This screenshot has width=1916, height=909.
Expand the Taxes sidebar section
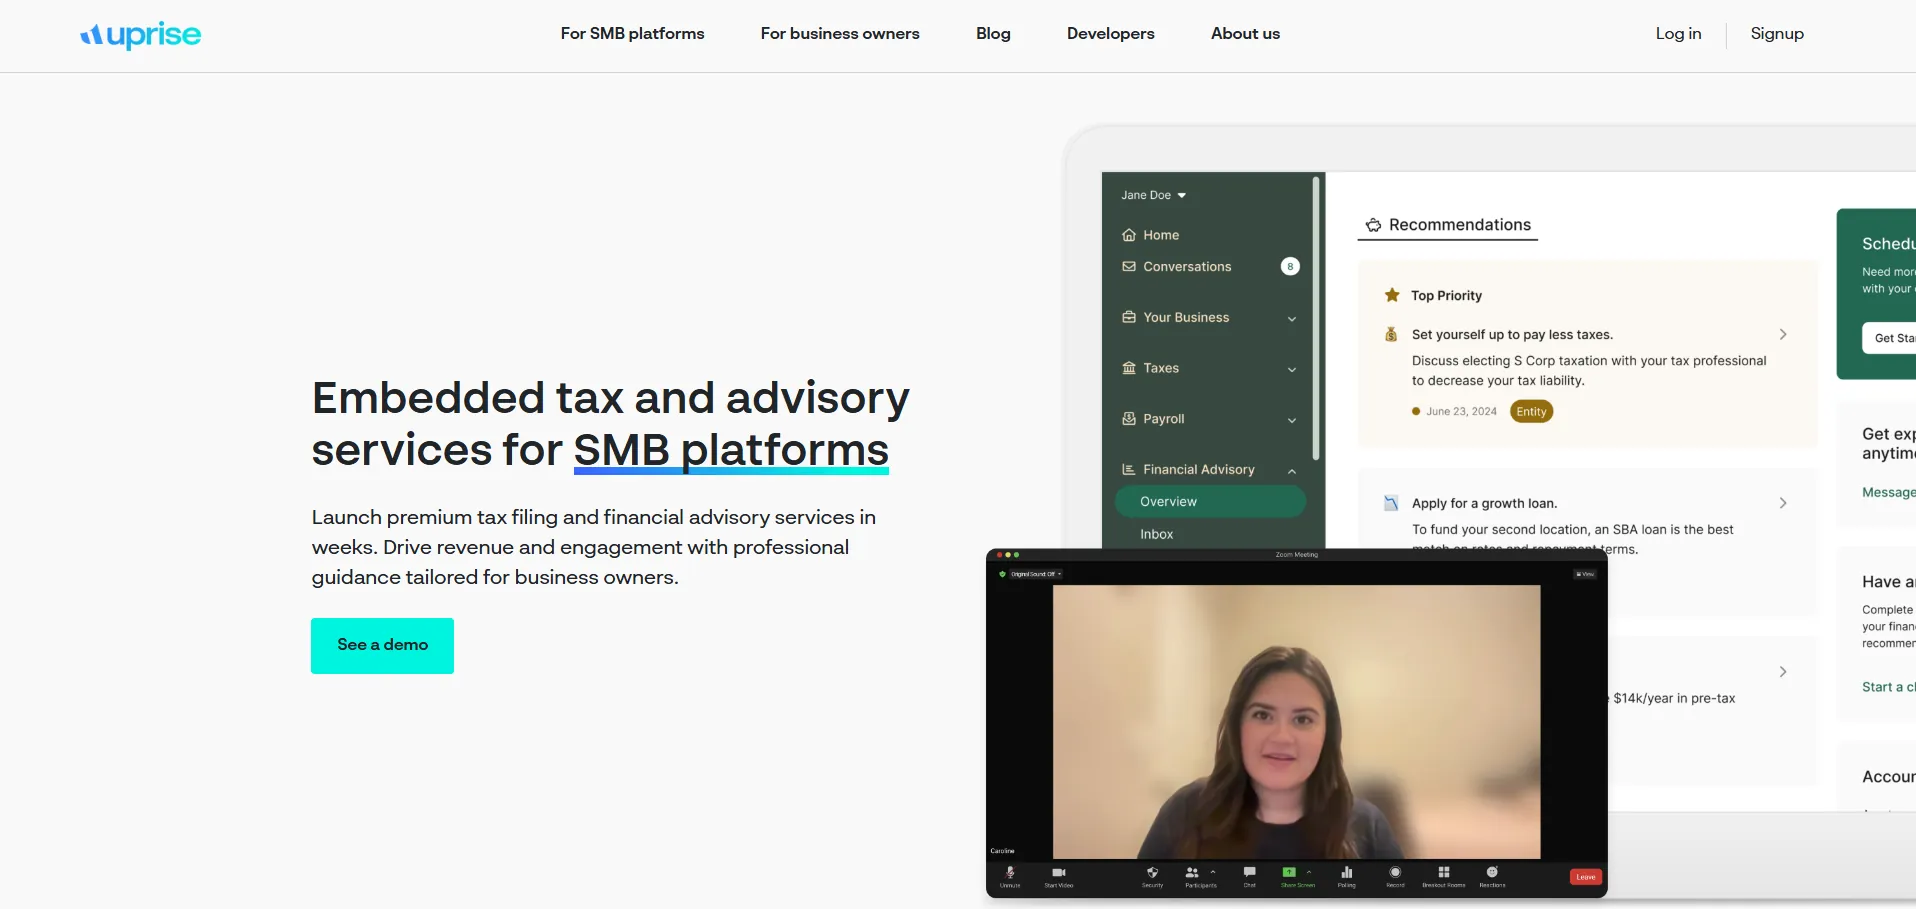pyautogui.click(x=1209, y=368)
